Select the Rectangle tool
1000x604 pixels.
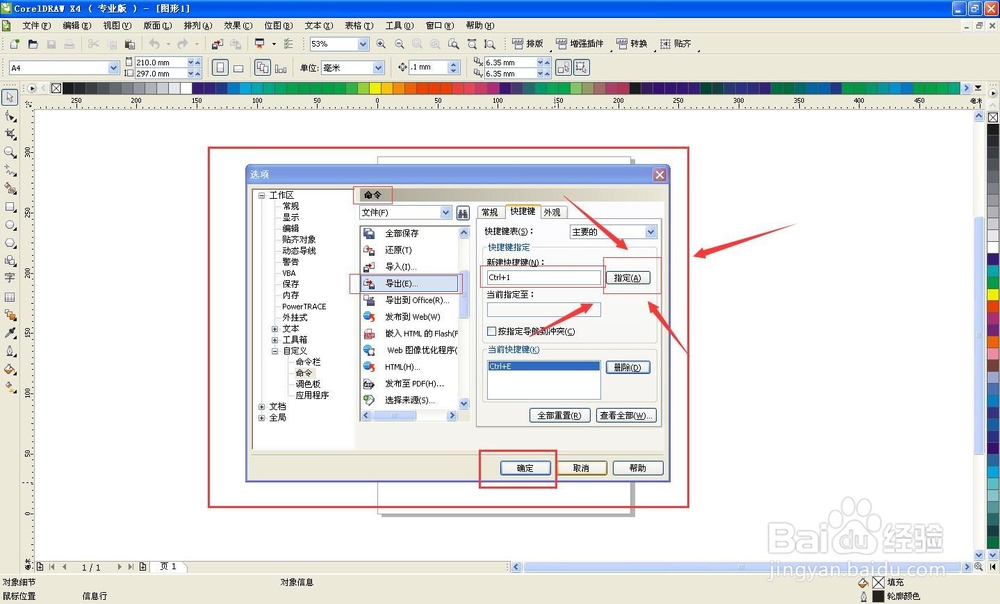pos(10,207)
